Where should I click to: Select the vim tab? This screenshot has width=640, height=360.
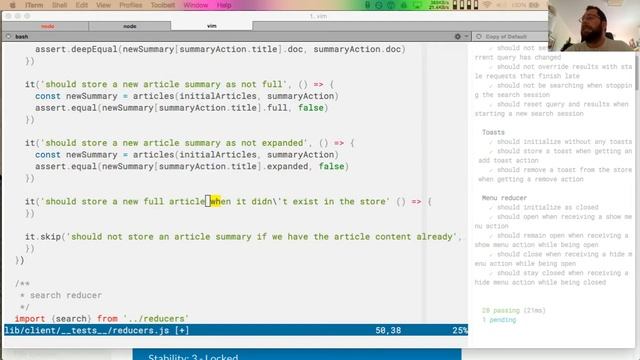(x=211, y=26)
